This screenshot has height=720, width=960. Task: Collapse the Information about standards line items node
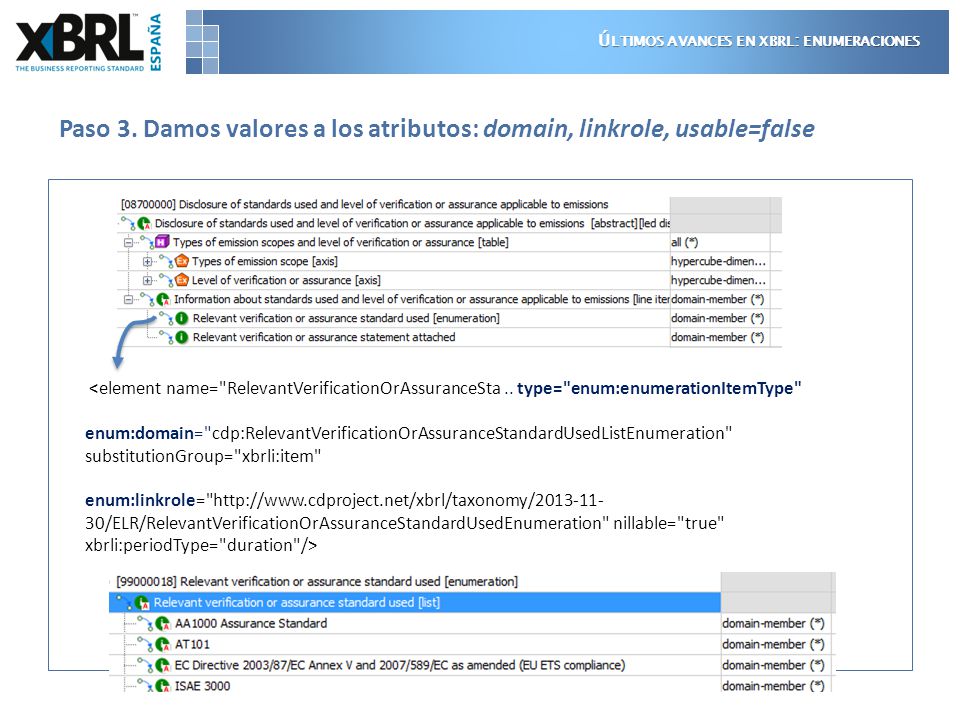pos(128,299)
